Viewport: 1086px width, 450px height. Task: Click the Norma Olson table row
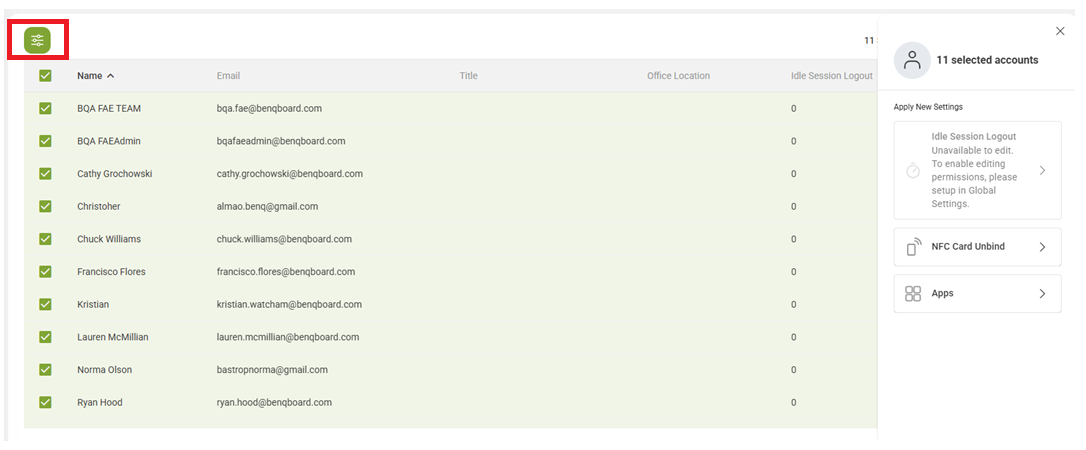[450, 370]
